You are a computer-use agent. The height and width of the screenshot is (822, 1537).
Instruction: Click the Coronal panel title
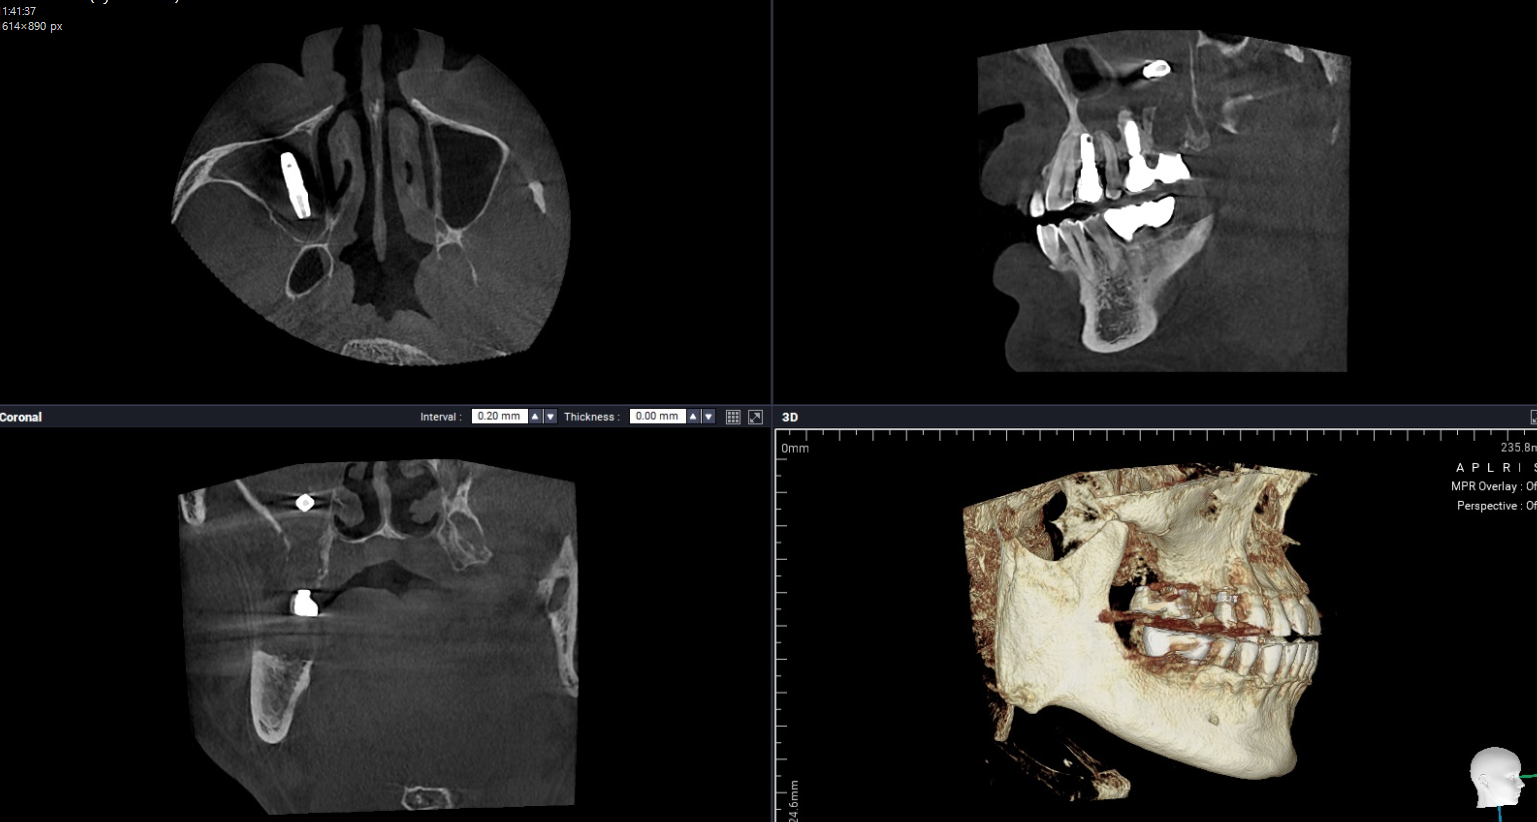(x=21, y=417)
